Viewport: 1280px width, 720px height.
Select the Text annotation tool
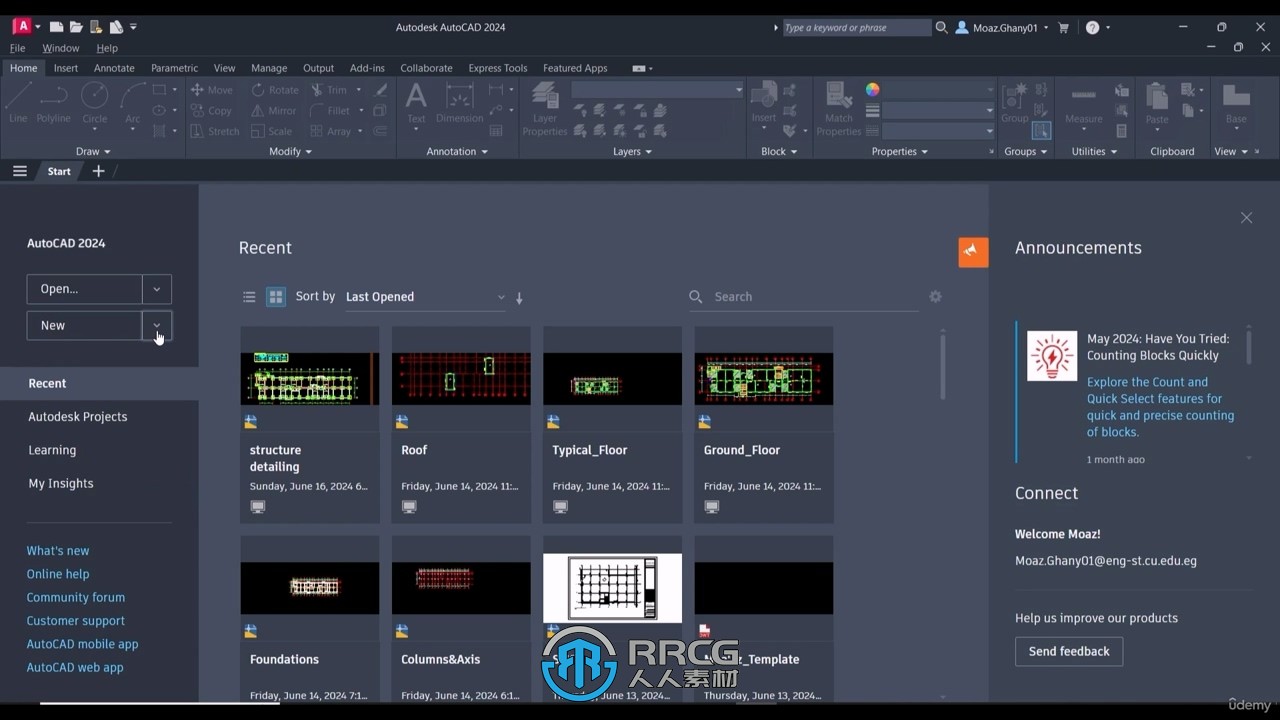point(416,103)
